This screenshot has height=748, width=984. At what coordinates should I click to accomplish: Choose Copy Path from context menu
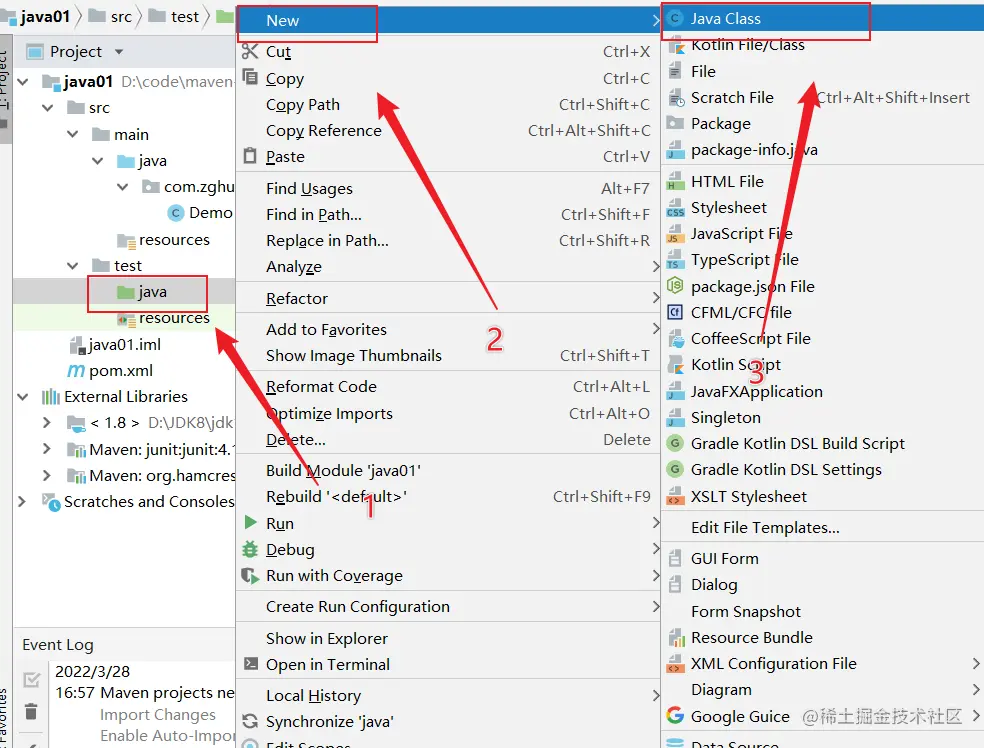pyautogui.click(x=448, y=104)
